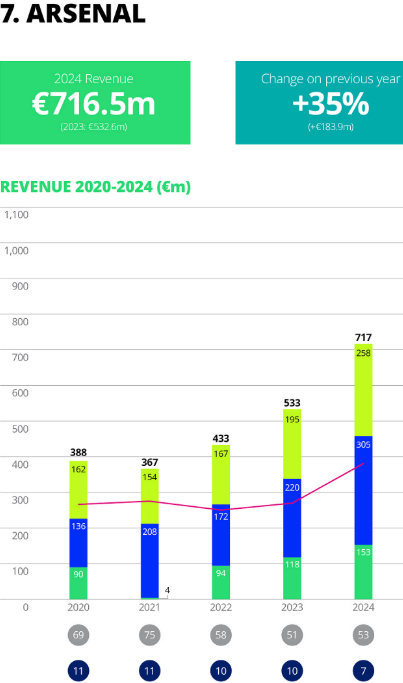
Task: Click the y-axis label 100
Action: point(20,571)
